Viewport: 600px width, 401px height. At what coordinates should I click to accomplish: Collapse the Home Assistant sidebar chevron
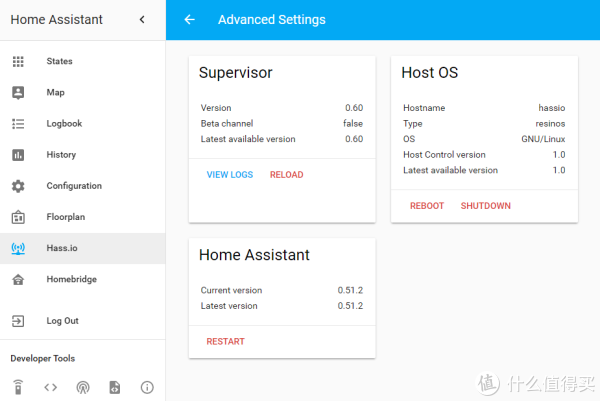[142, 19]
